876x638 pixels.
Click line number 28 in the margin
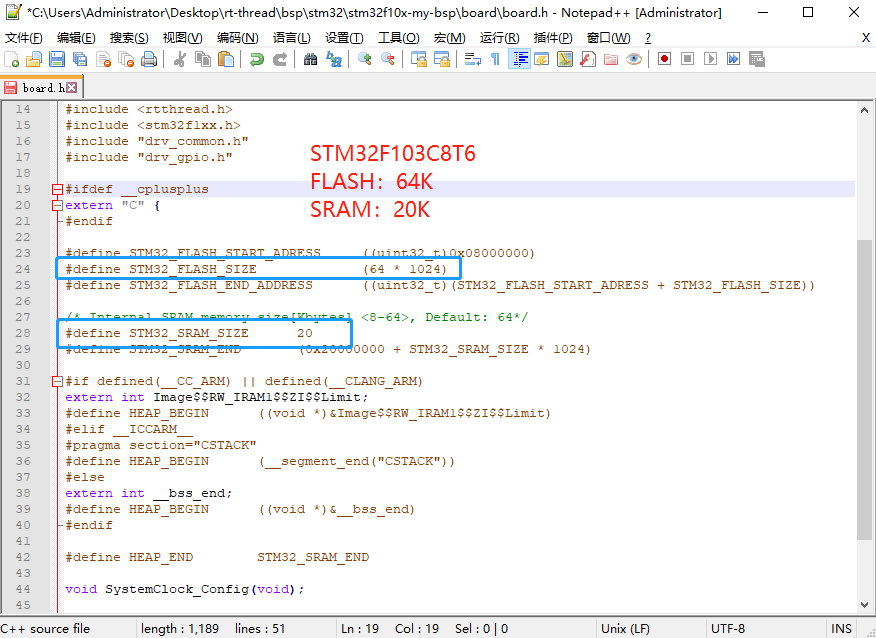(x=23, y=333)
